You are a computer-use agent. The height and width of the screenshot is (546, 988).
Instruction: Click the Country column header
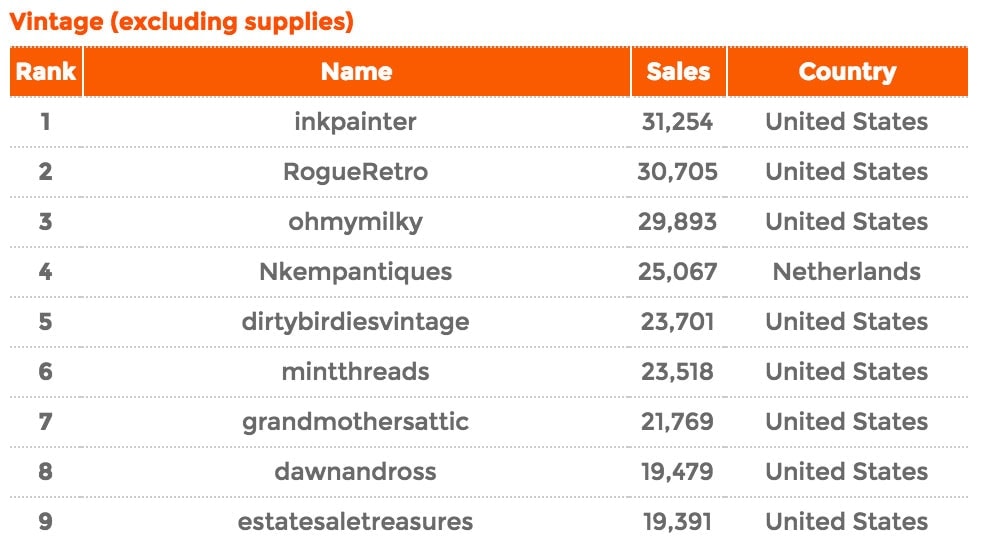[x=847, y=71]
